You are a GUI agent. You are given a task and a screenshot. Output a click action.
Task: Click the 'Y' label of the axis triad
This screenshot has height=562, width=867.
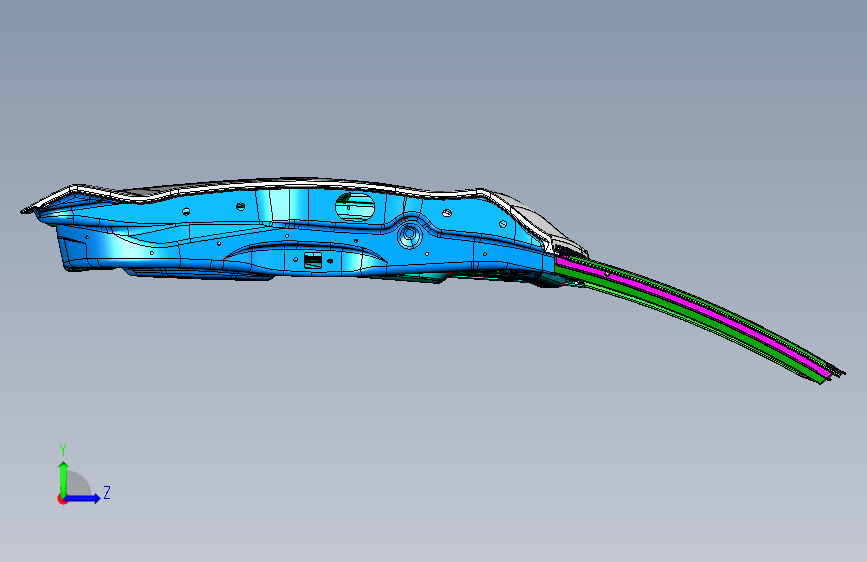click(63, 450)
